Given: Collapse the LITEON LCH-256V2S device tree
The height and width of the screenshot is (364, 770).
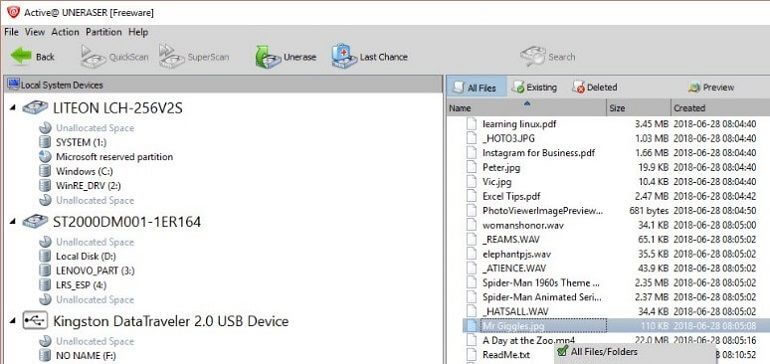Looking at the screenshot, I should (x=13, y=108).
